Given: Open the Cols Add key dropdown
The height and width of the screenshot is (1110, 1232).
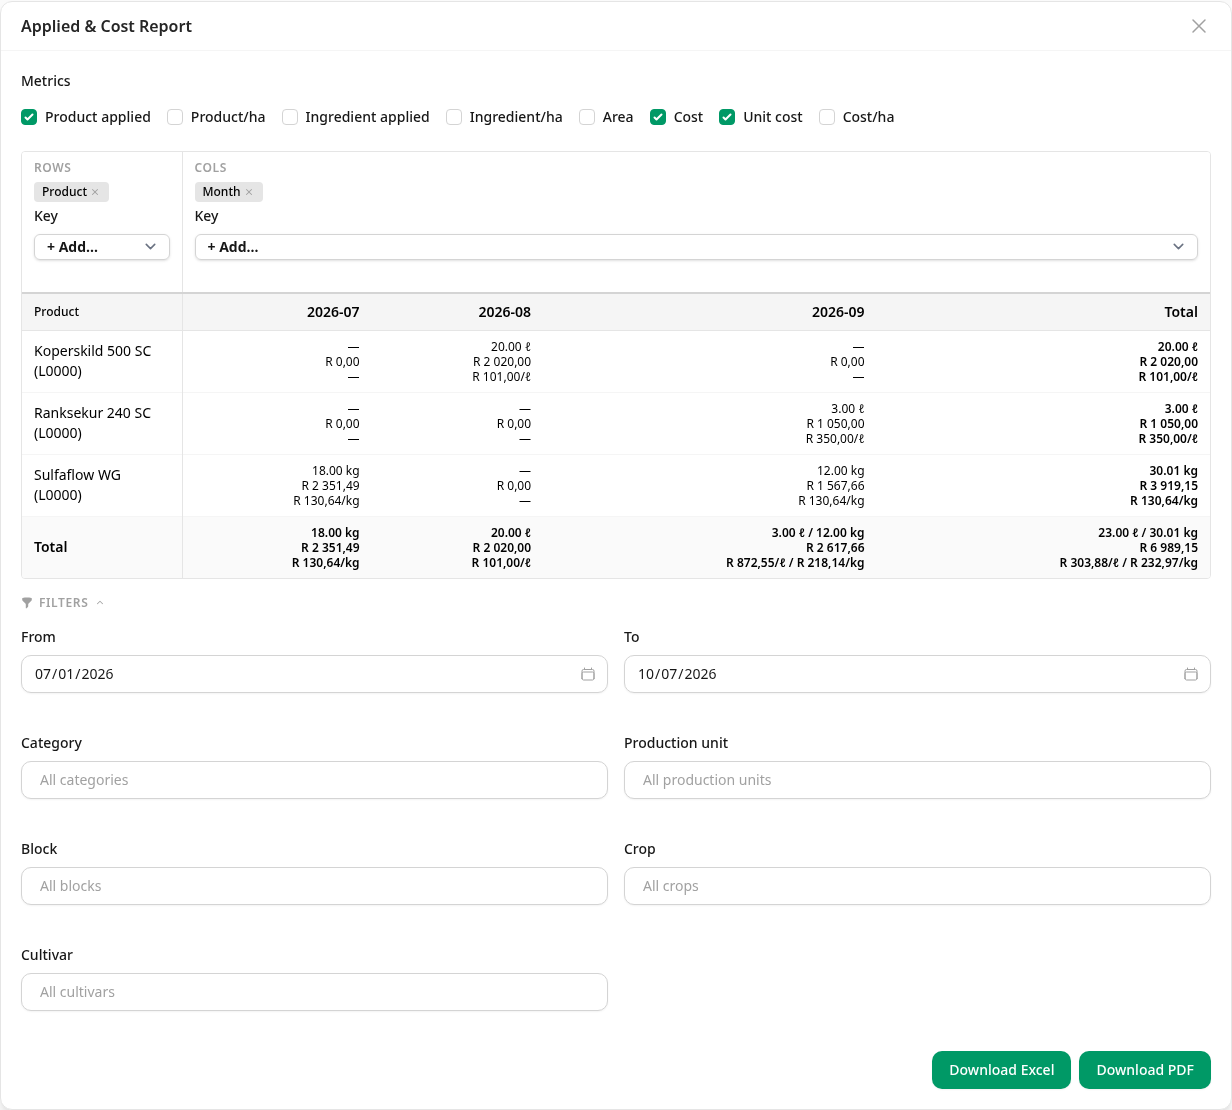Looking at the screenshot, I should [696, 247].
